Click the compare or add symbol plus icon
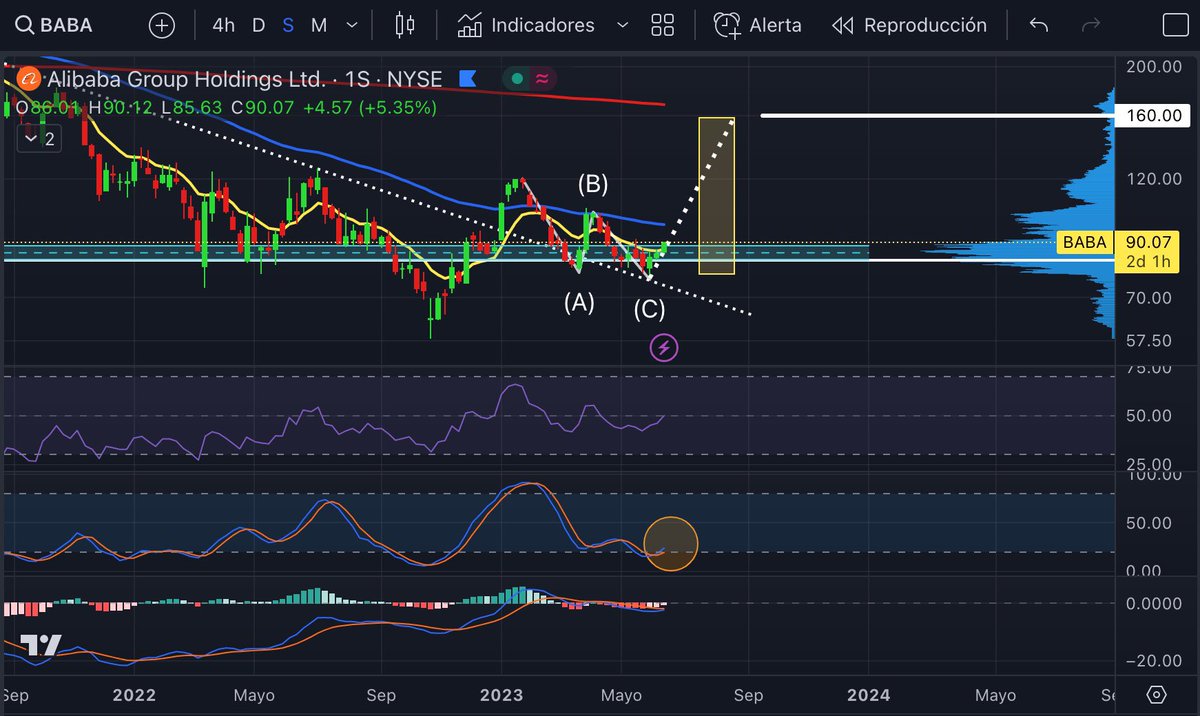The width and height of the screenshot is (1200, 716). pyautogui.click(x=161, y=25)
